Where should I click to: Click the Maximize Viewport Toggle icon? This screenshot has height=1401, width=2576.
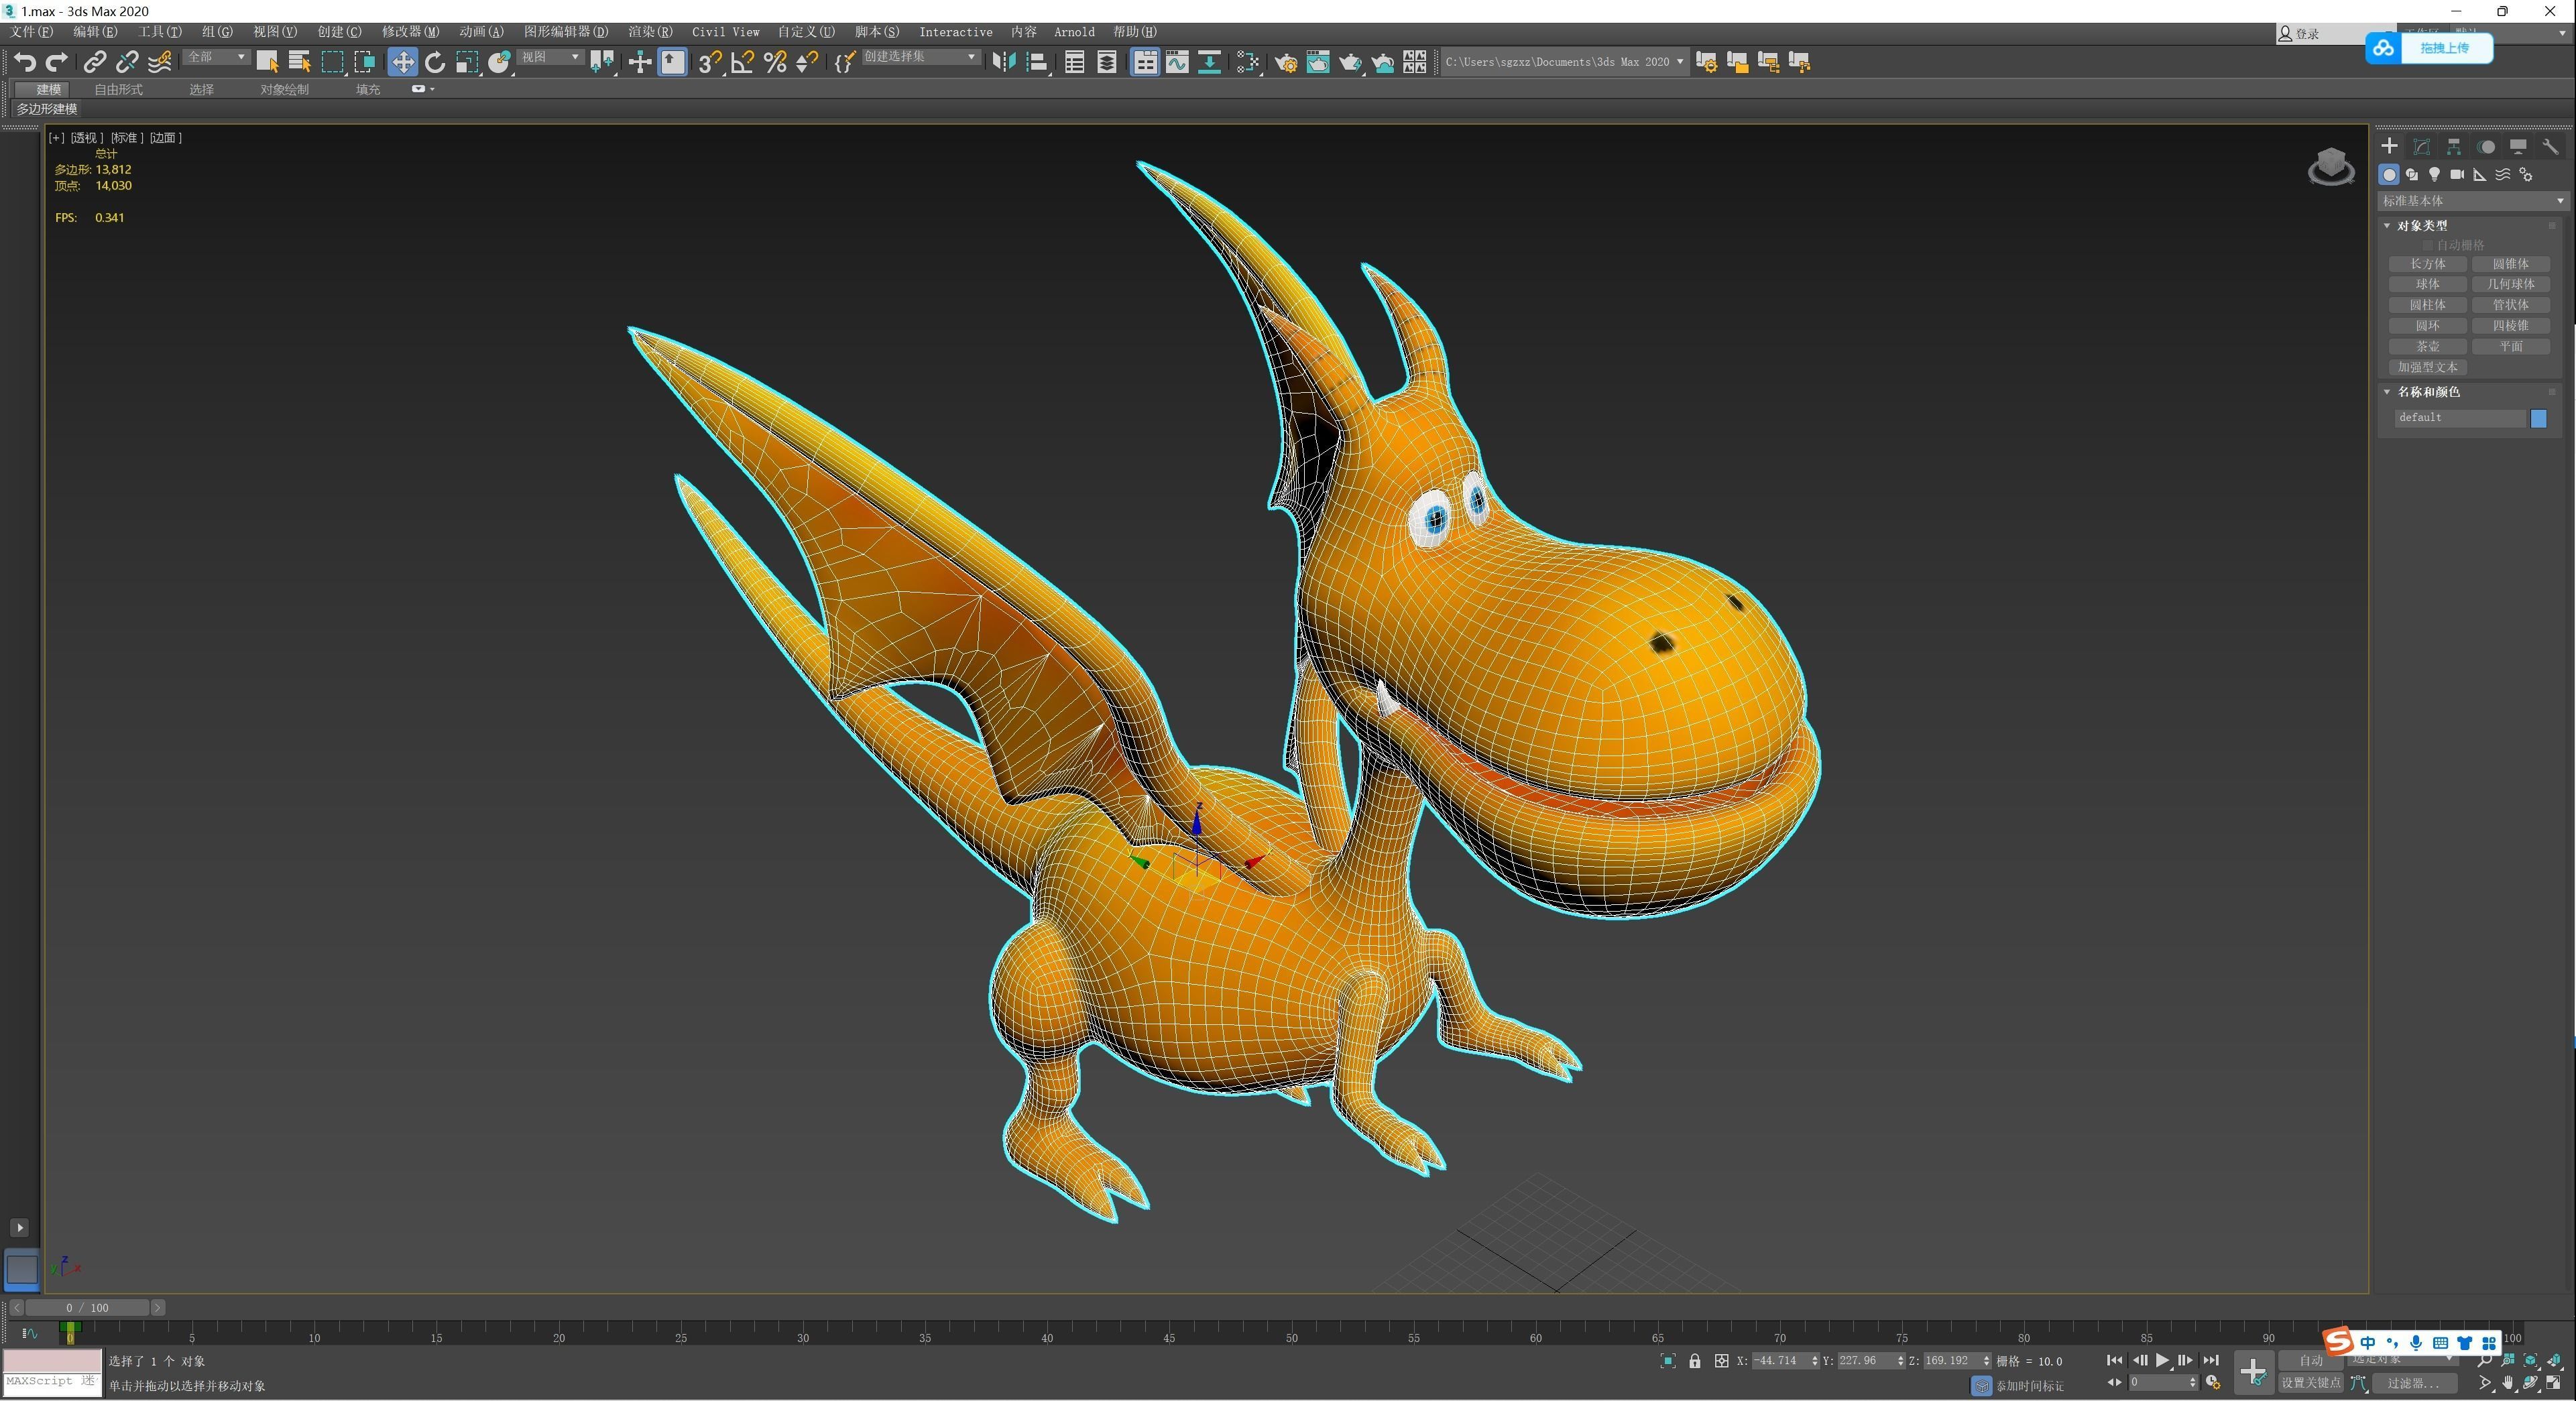pos(2554,1383)
